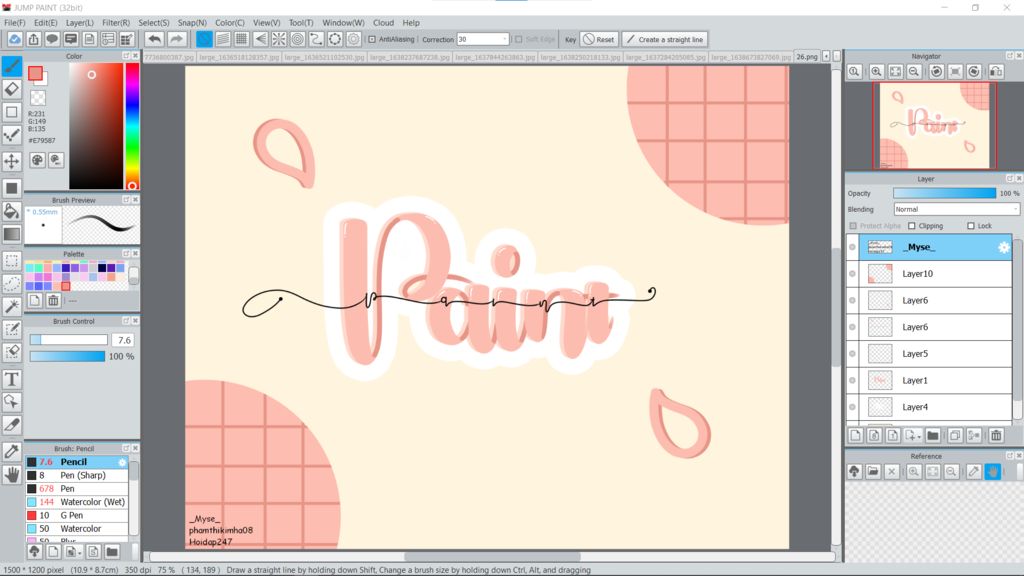Click Create a straight line button
1024x576 pixels.
[x=665, y=39]
